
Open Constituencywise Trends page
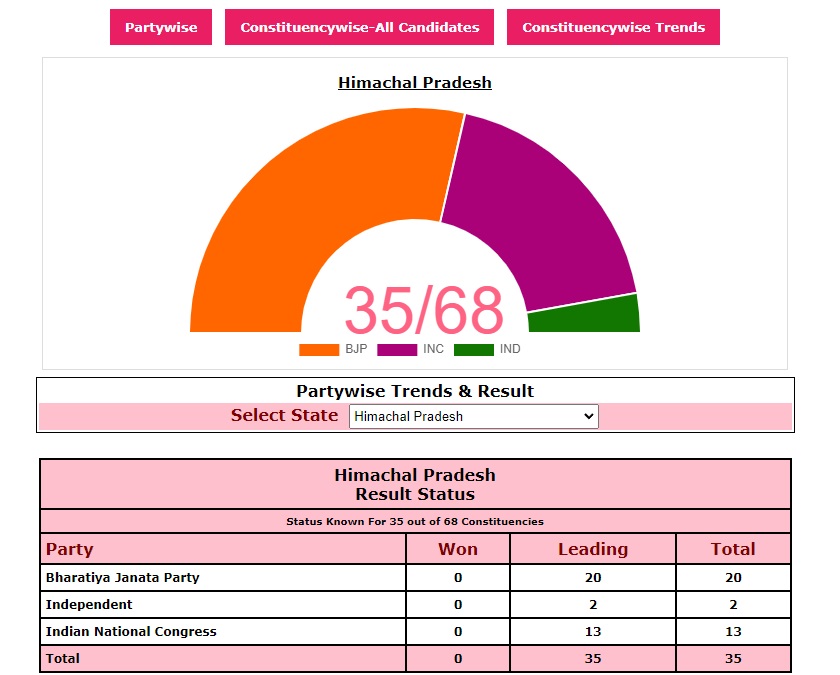613,28
